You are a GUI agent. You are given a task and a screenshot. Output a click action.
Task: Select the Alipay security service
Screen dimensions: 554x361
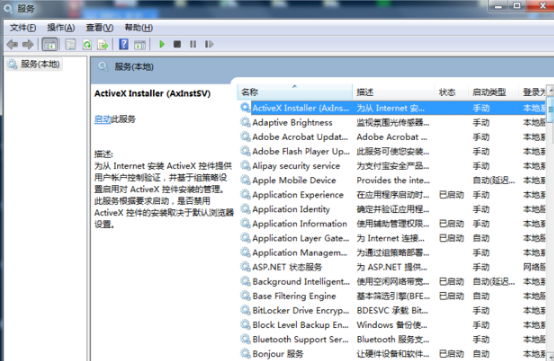[x=393, y=166]
